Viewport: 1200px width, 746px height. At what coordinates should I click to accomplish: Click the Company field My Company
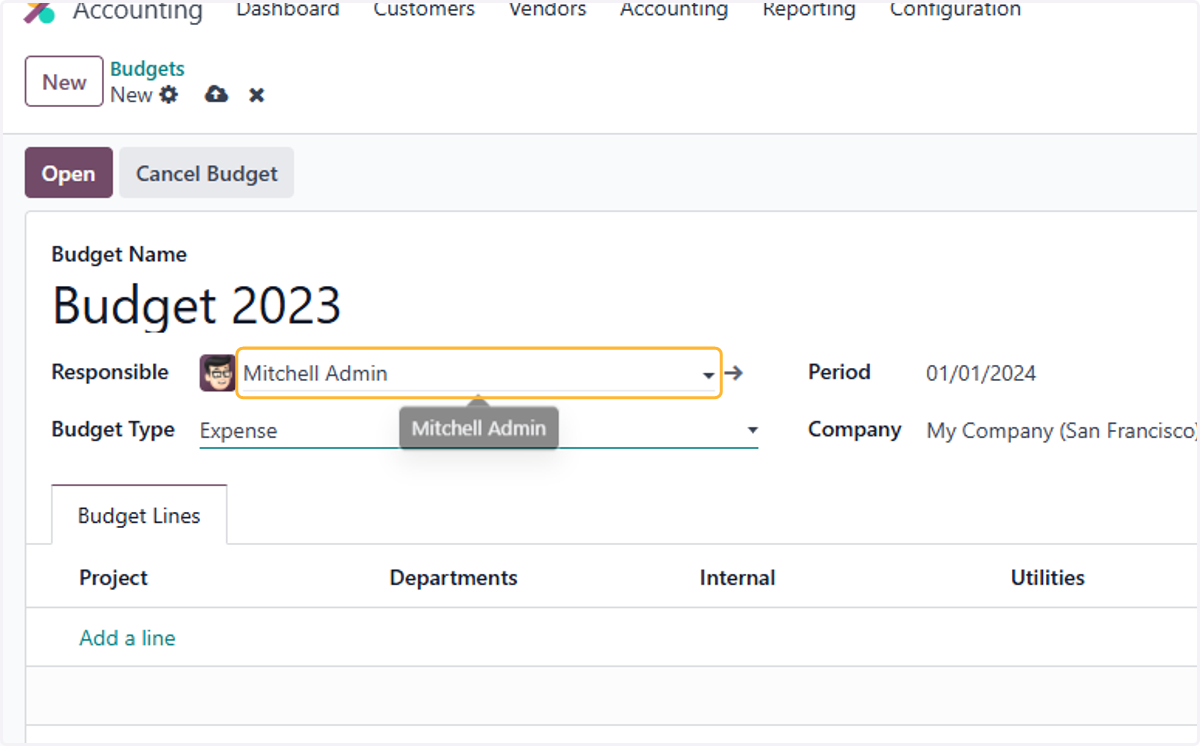pyautogui.click(x=1062, y=431)
